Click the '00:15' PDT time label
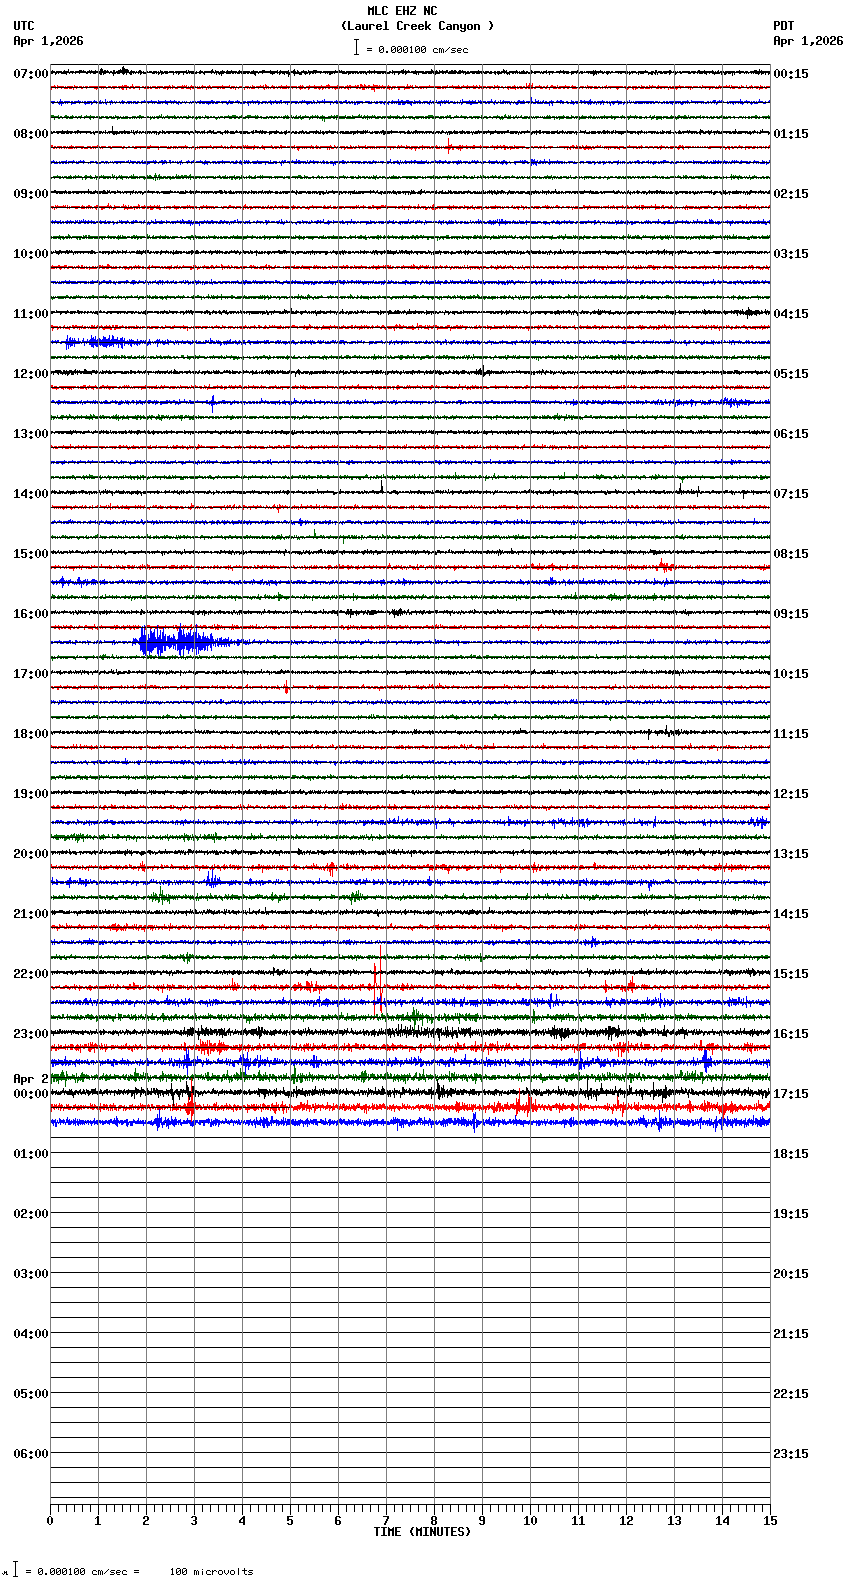Image resolution: width=850 pixels, height=1584 pixels. [x=791, y=74]
